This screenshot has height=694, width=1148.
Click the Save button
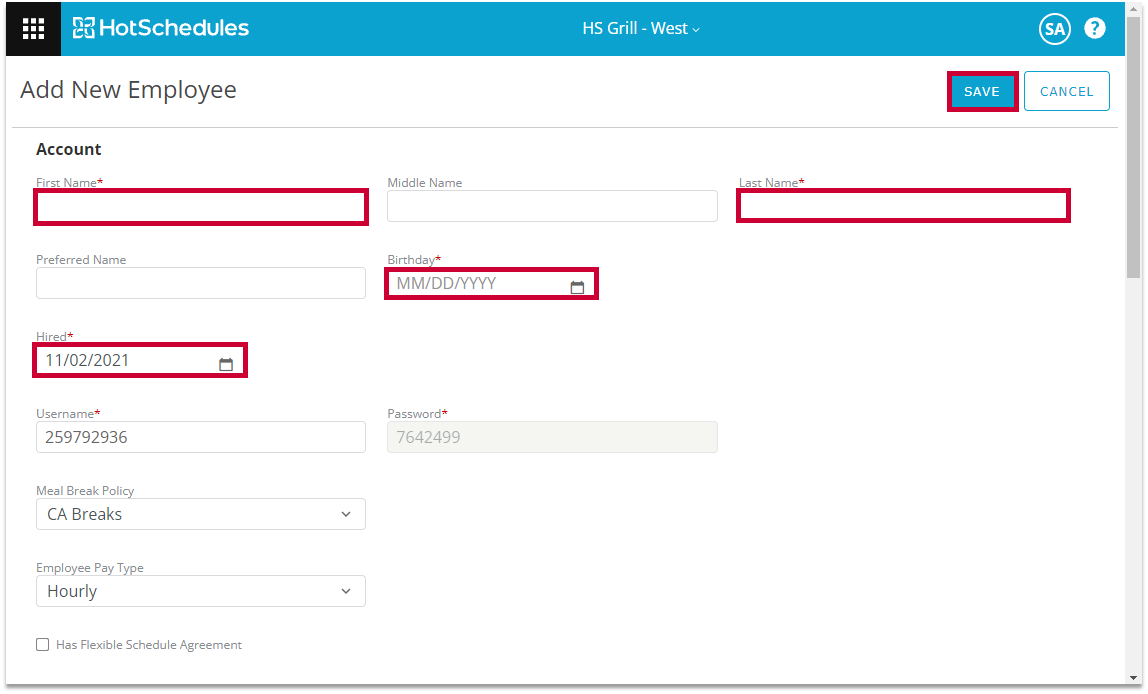(x=982, y=91)
